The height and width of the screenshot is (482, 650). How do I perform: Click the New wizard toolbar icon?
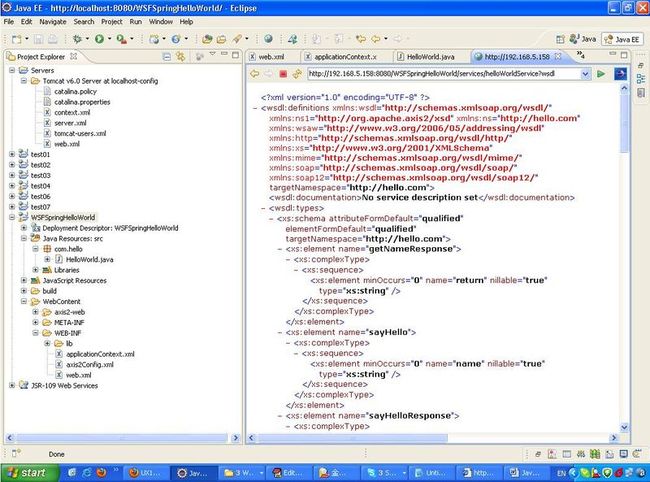coord(17,39)
